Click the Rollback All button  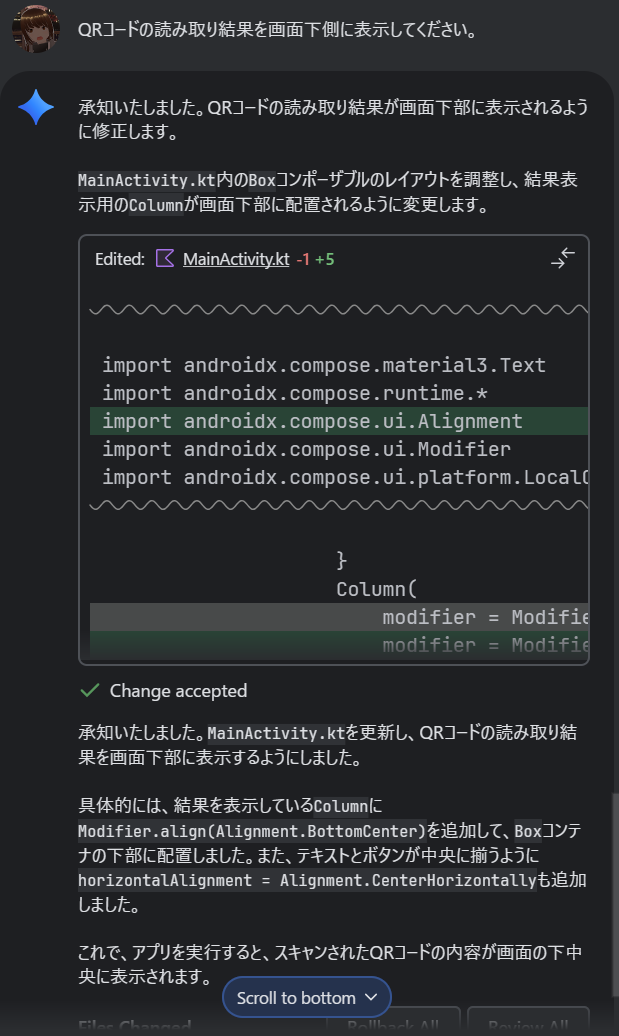[393, 1030]
